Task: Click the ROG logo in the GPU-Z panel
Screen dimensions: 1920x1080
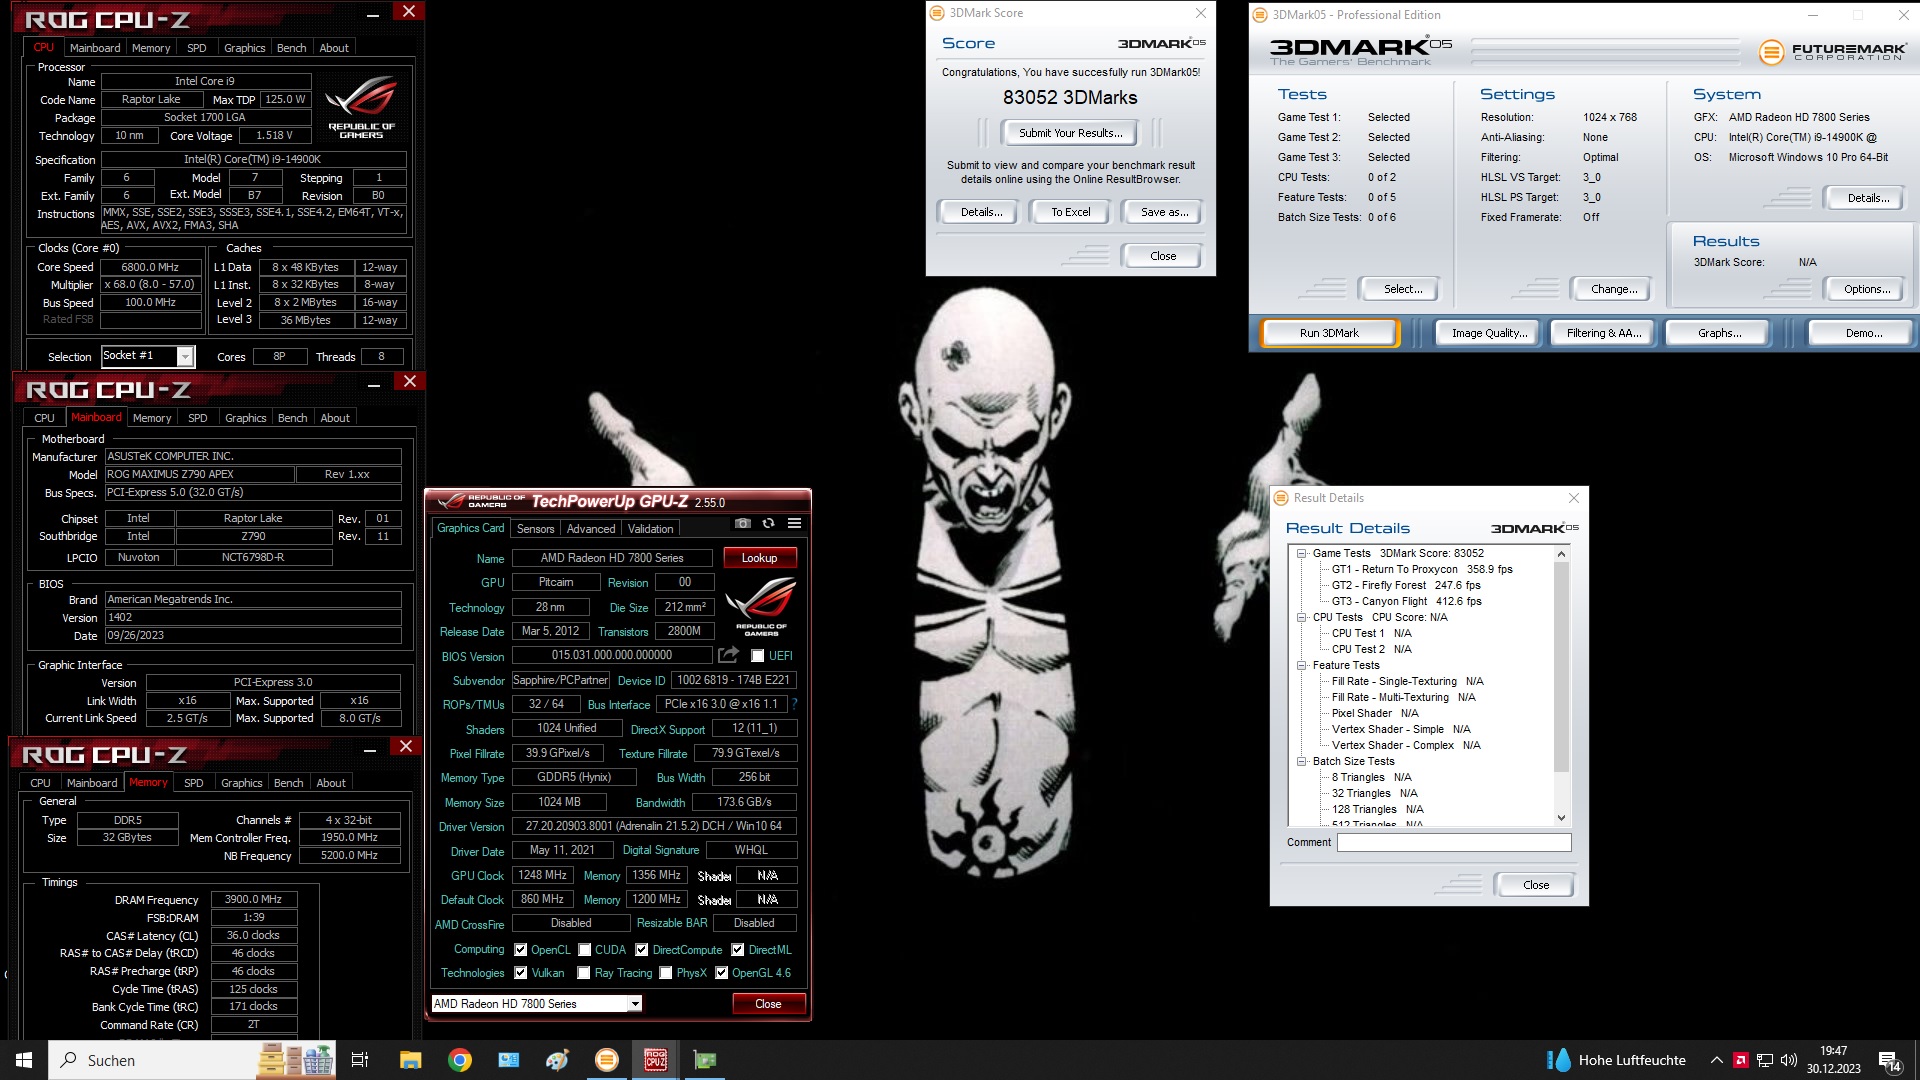Action: [x=760, y=606]
